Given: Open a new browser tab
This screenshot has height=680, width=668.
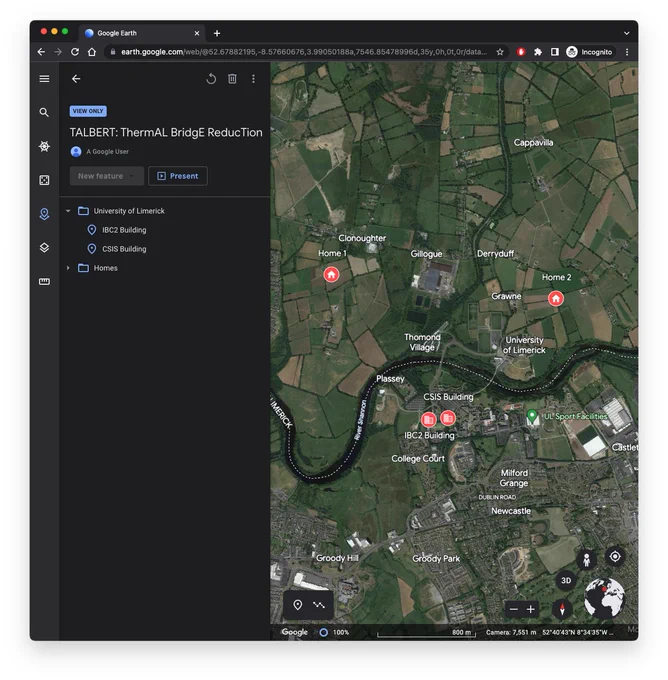Looking at the screenshot, I should click(x=217, y=33).
